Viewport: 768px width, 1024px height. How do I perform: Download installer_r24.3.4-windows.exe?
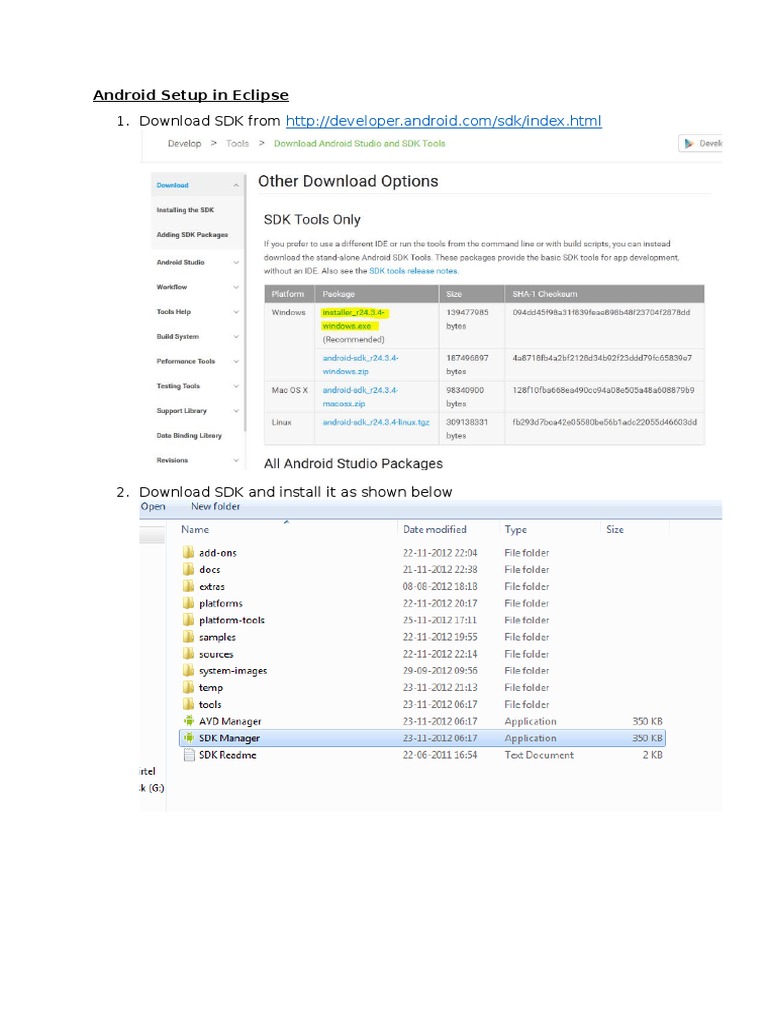[353, 319]
